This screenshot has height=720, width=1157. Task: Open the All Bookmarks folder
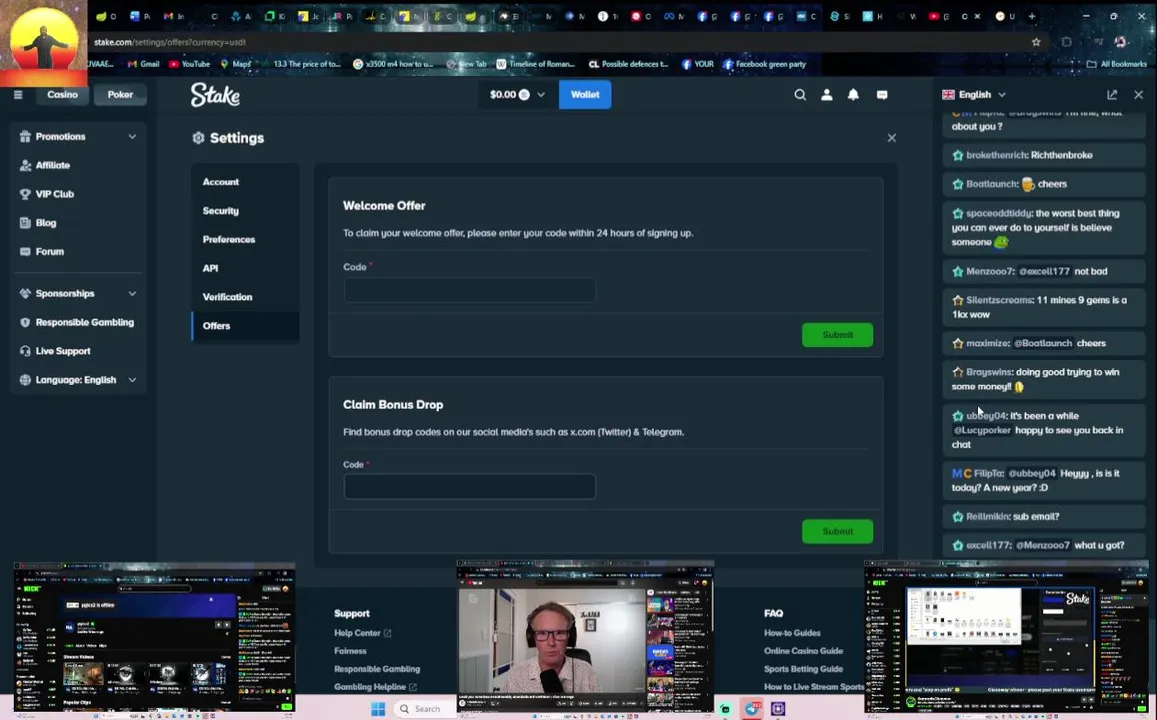[1116, 64]
